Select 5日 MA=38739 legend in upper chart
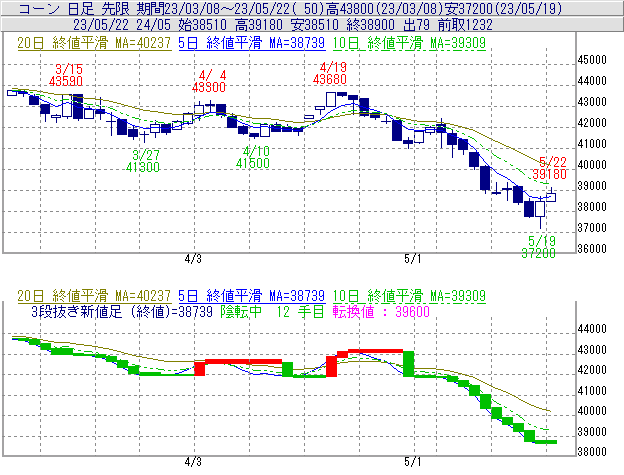624x475 pixels. tap(252, 43)
